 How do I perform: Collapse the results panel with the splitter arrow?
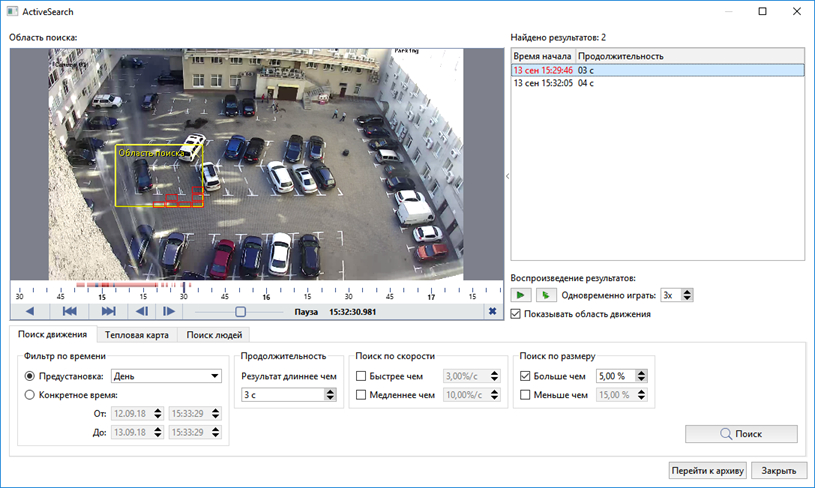[x=506, y=176]
